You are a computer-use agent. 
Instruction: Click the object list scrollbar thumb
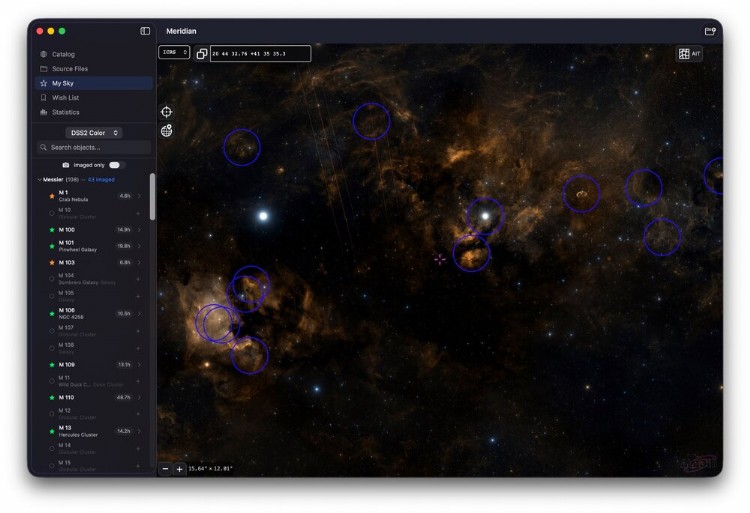[153, 196]
